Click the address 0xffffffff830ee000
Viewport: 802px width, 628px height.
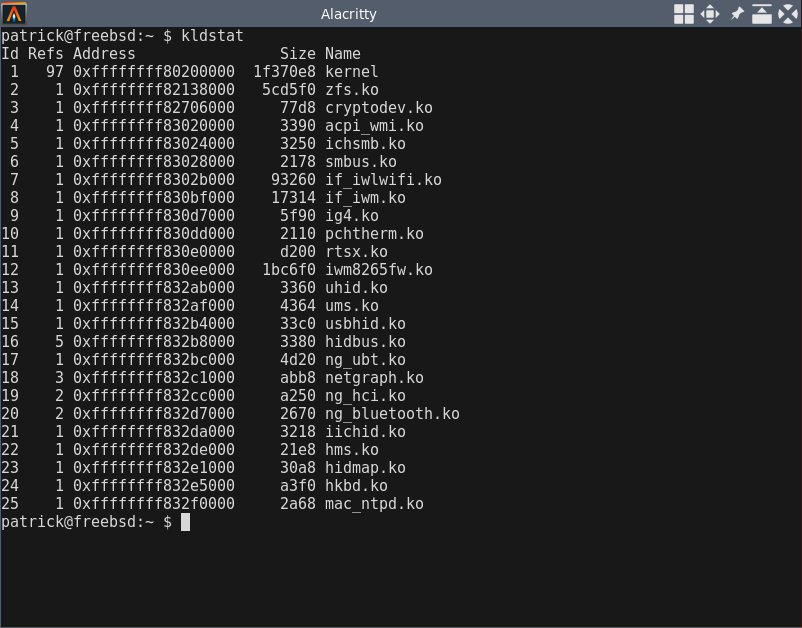pyautogui.click(x=154, y=270)
